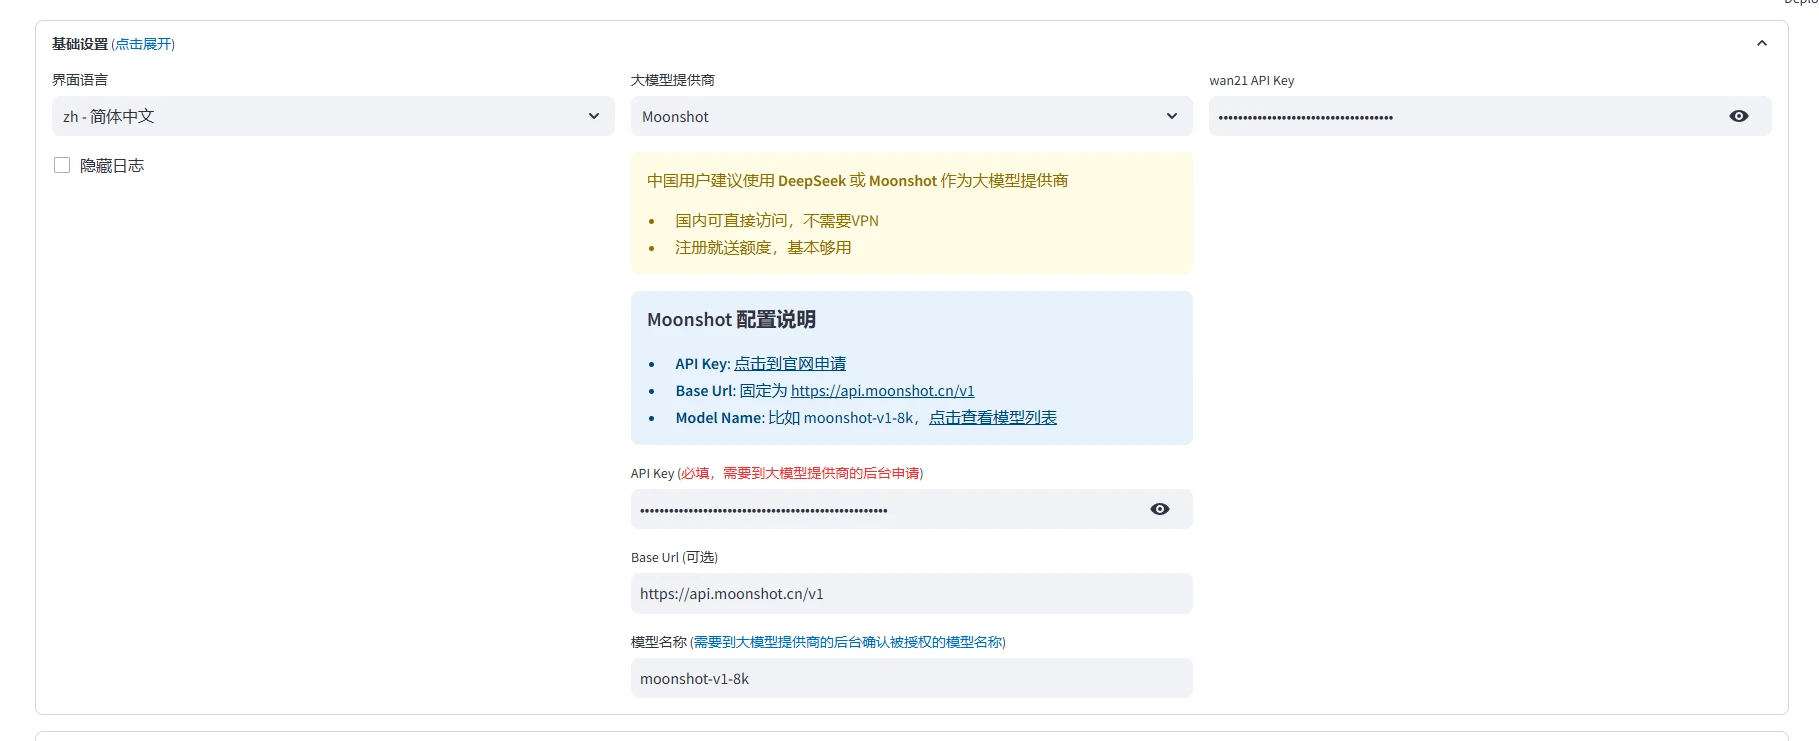Enable the 隐藏日志 checkbox
The image size is (1819, 741).
pyautogui.click(x=62, y=165)
